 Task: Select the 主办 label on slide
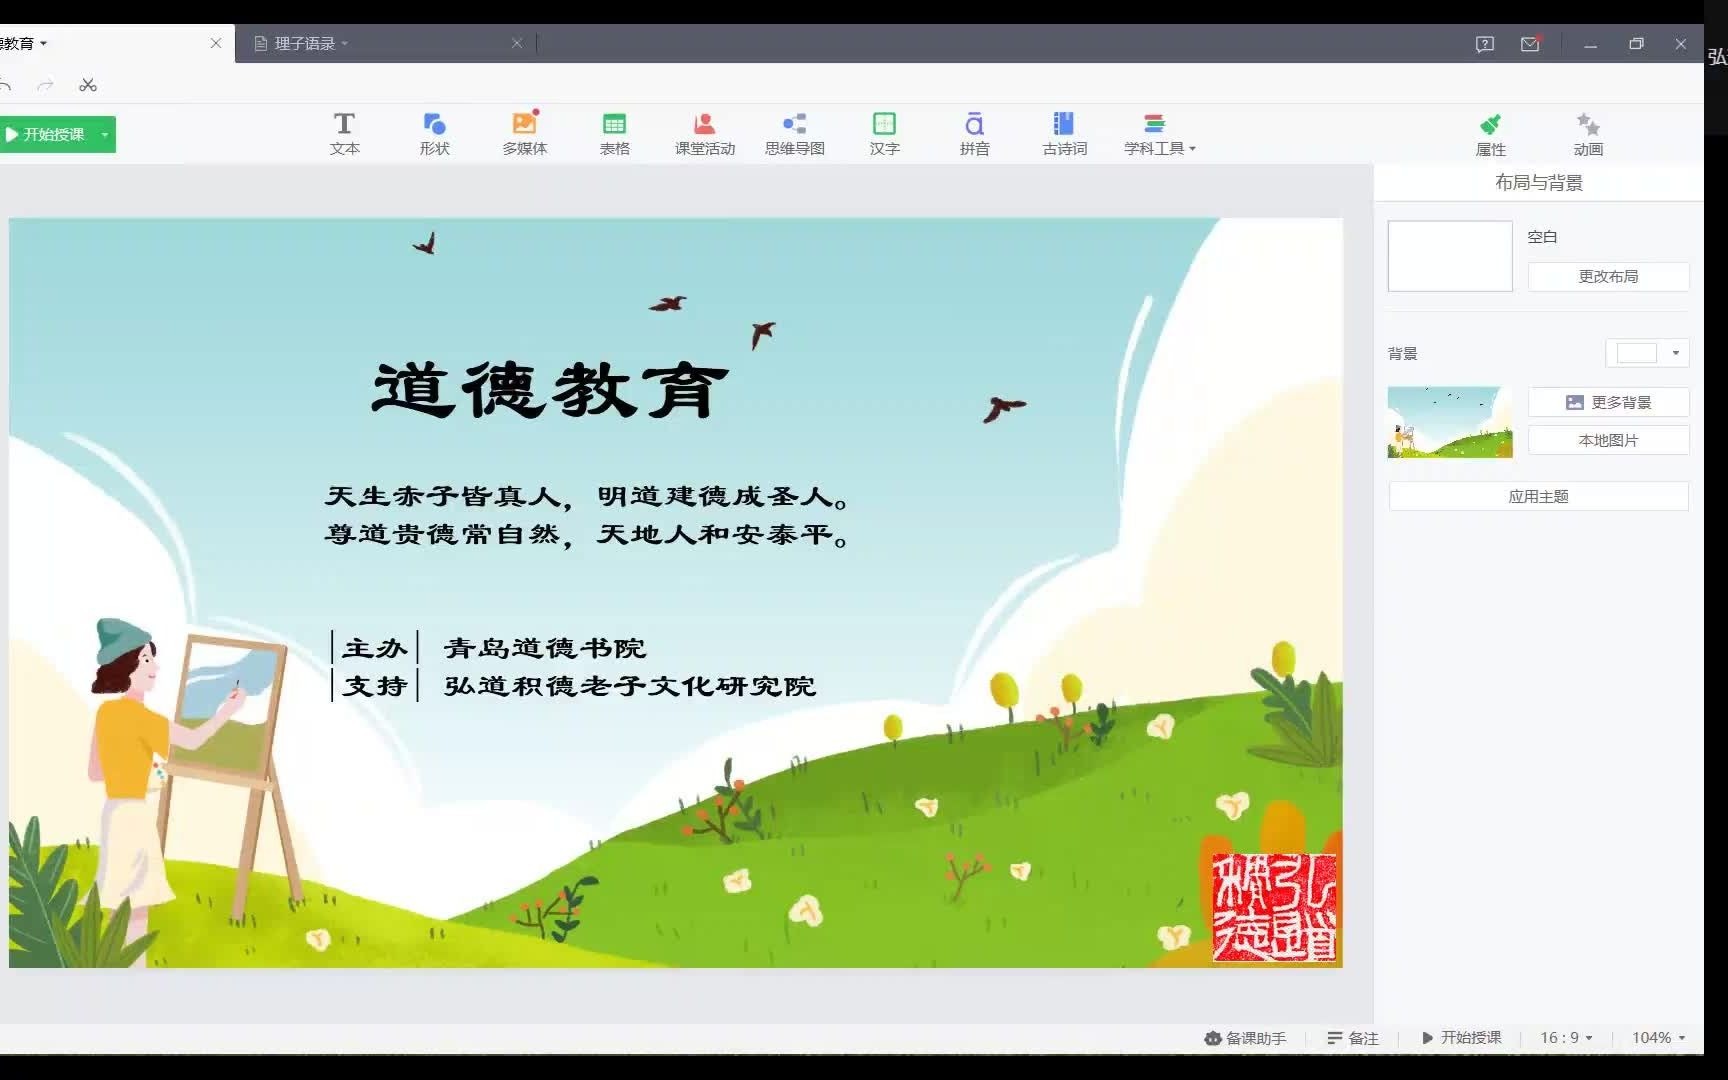coord(375,648)
